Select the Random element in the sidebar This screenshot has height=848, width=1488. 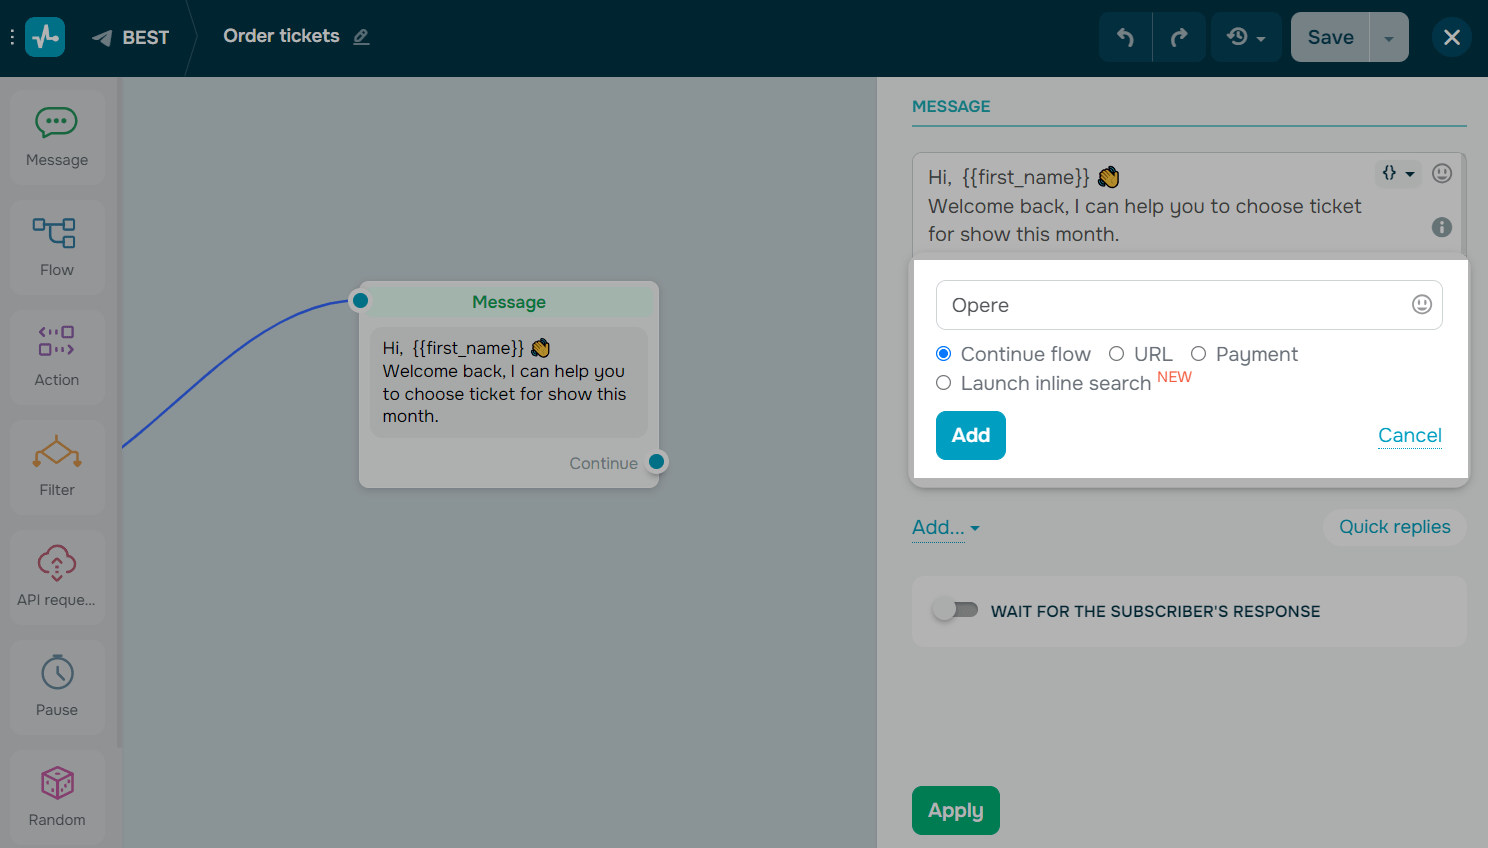tap(57, 798)
